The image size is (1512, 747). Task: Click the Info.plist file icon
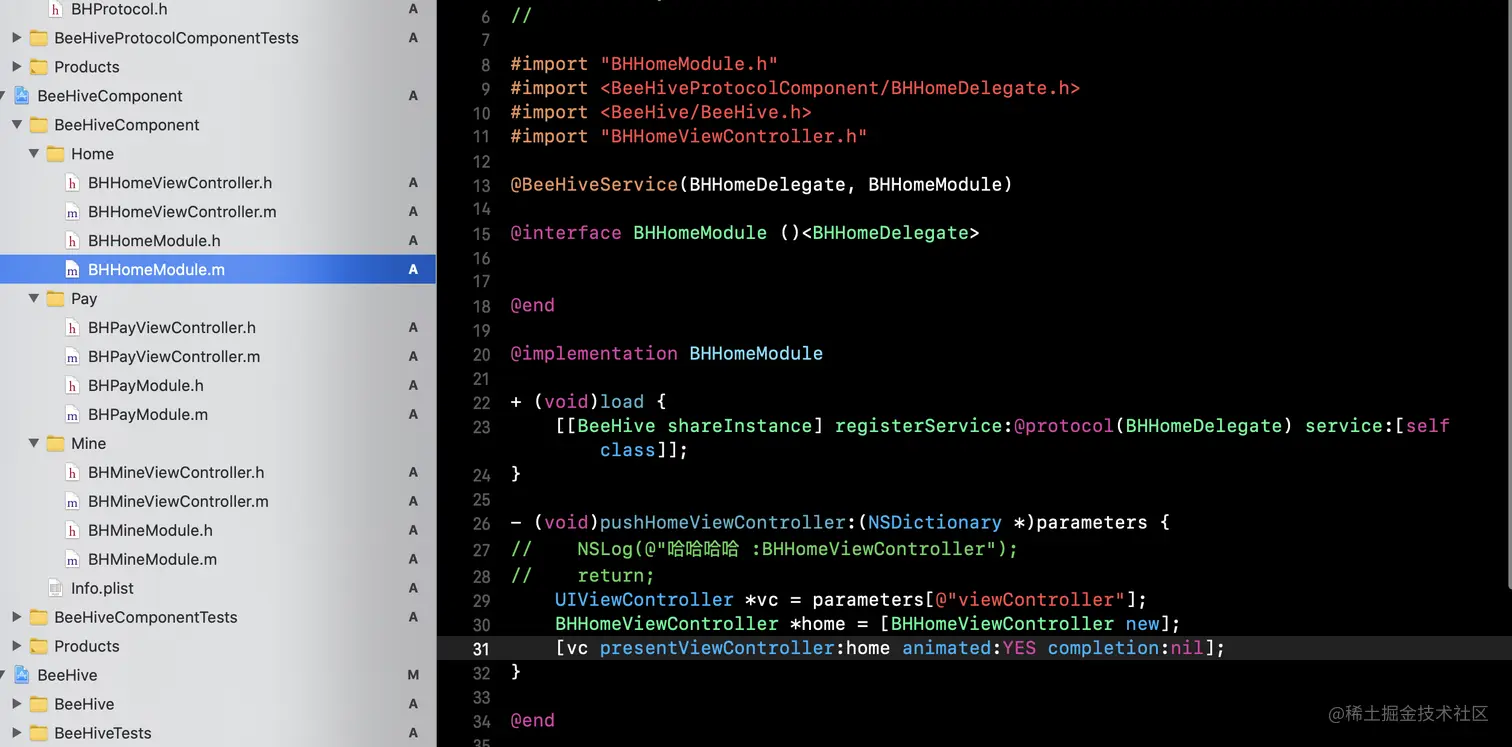tap(55, 589)
